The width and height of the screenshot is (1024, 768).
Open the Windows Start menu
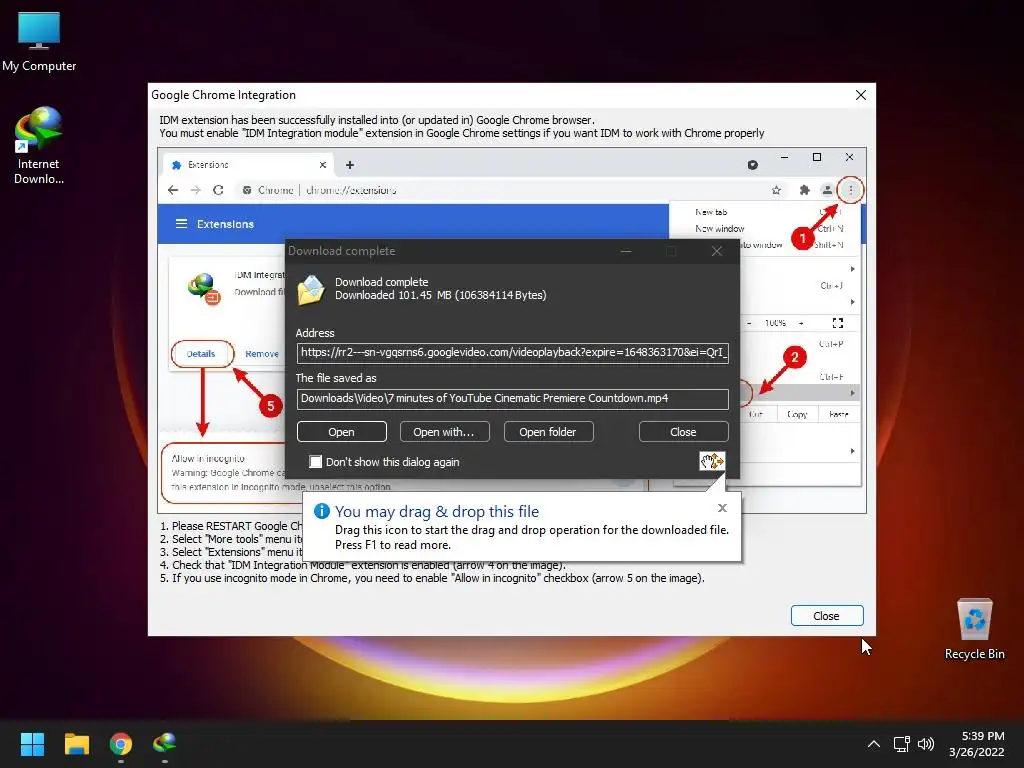coord(33,744)
